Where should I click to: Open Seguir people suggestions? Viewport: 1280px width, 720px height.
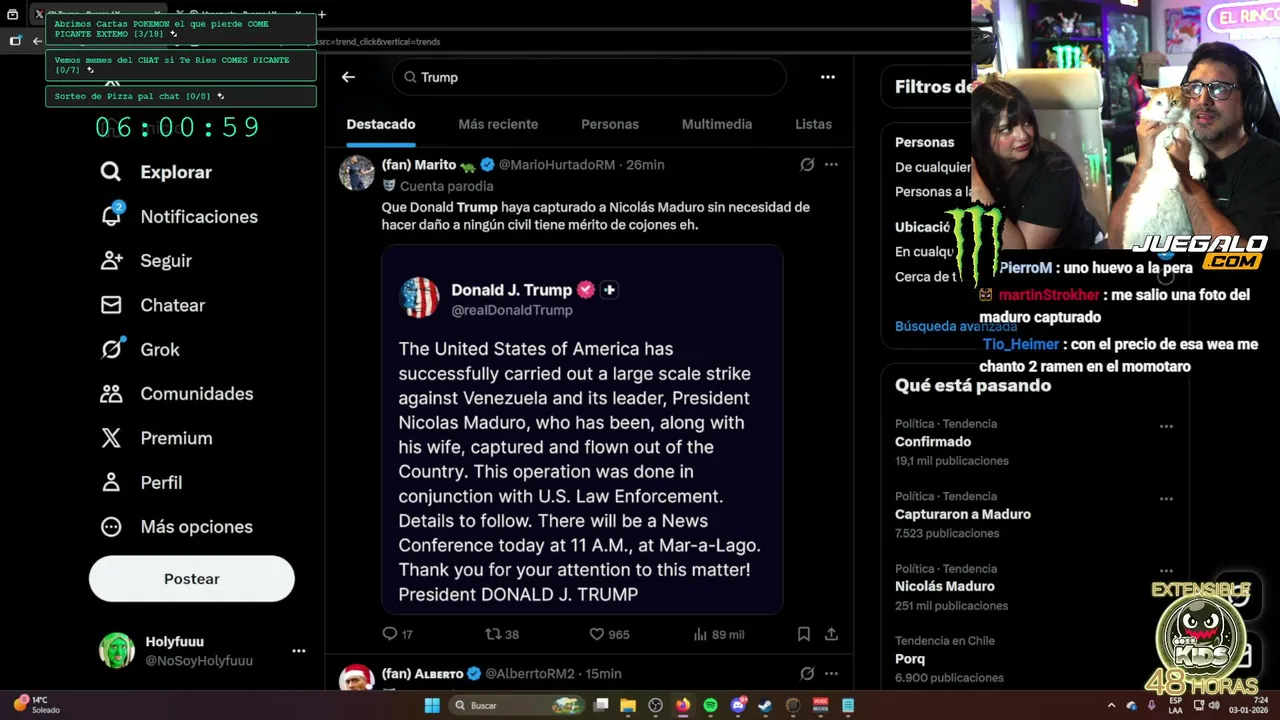pos(146,260)
